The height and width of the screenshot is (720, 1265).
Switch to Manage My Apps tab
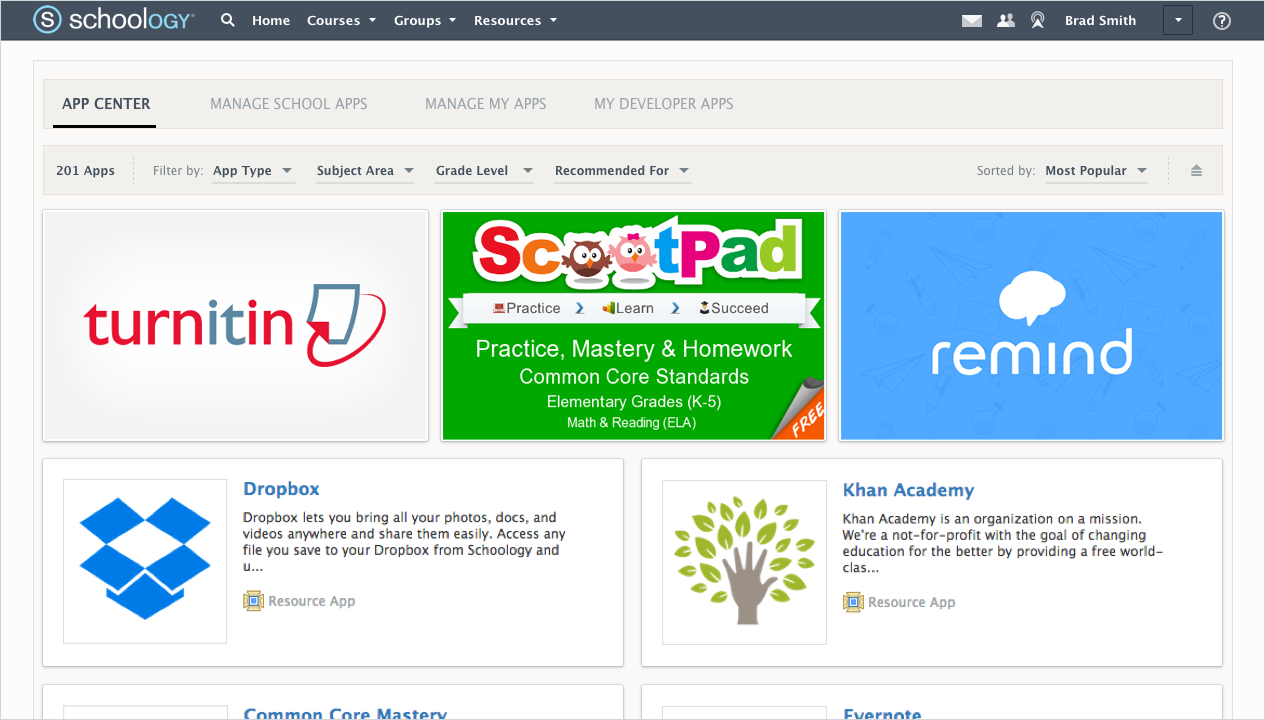point(486,104)
